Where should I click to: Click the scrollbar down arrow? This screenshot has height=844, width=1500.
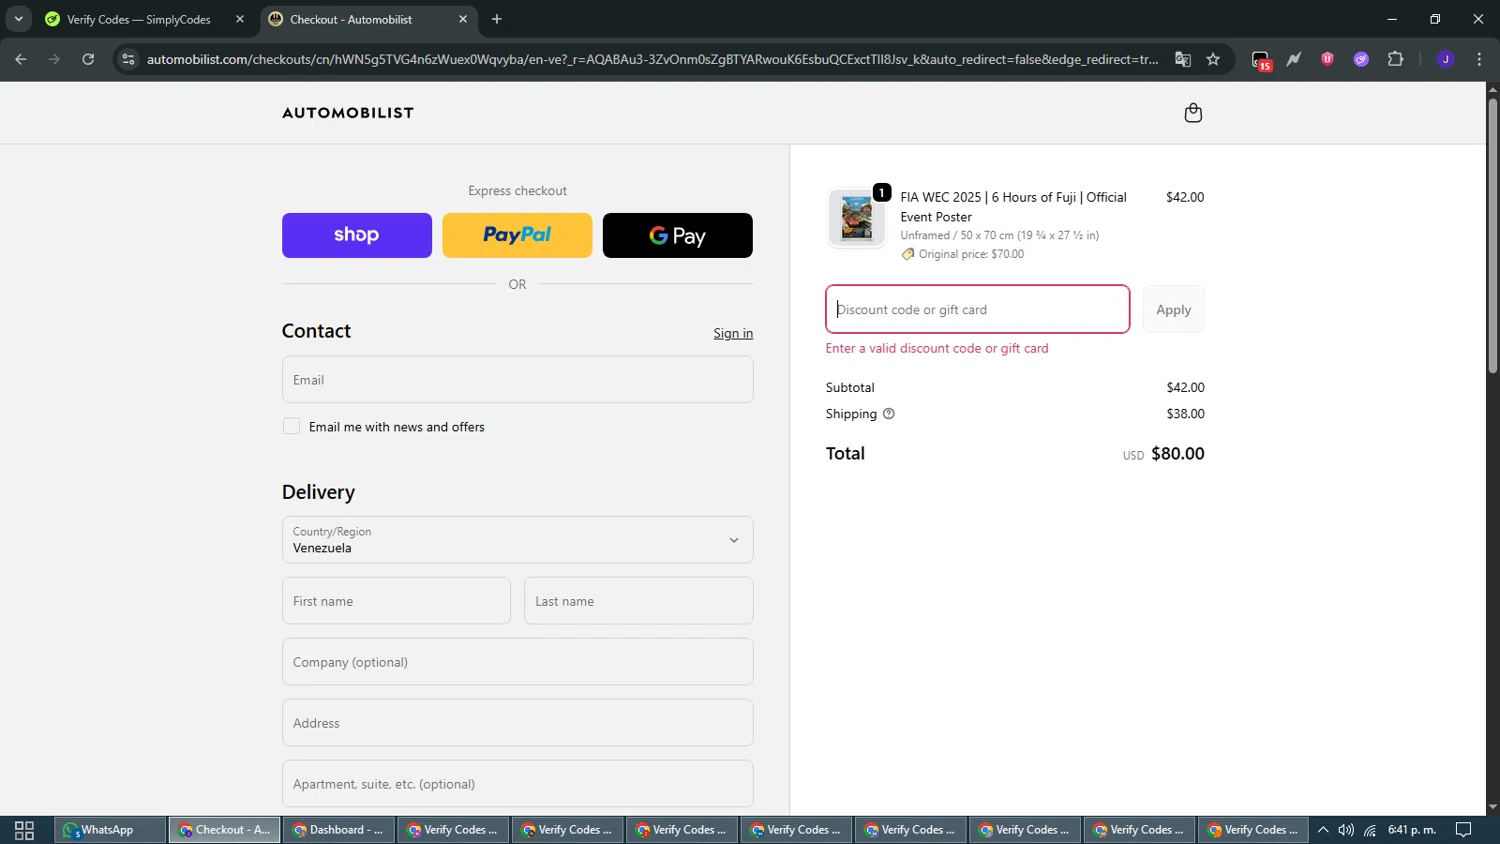coord(1492,807)
